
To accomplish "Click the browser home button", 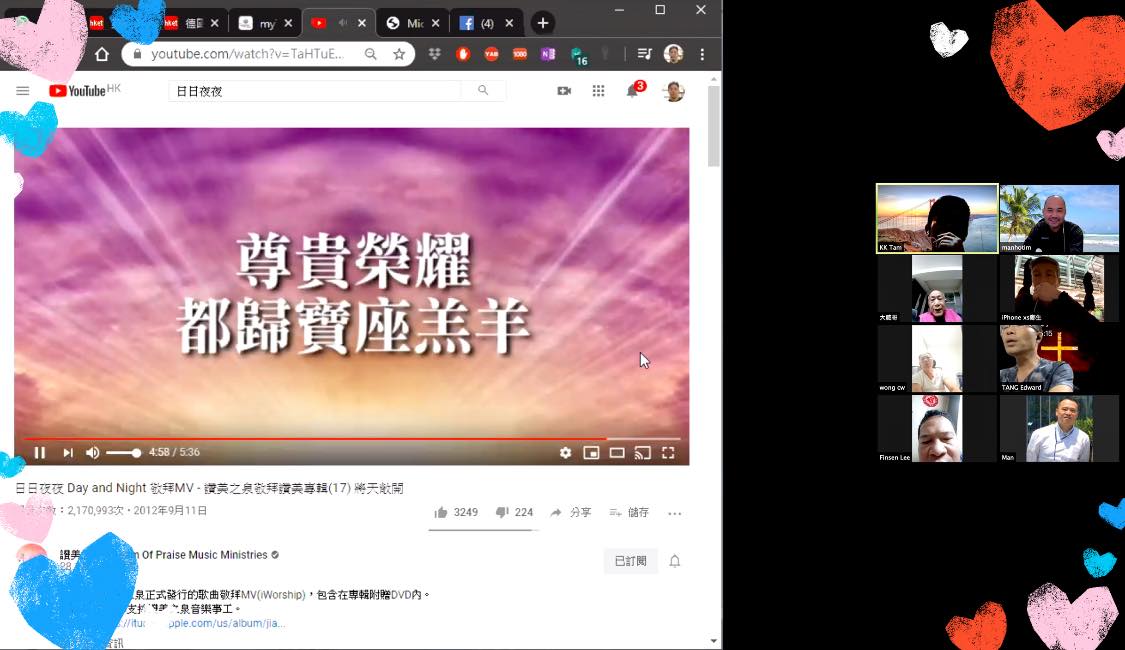I will (102, 54).
